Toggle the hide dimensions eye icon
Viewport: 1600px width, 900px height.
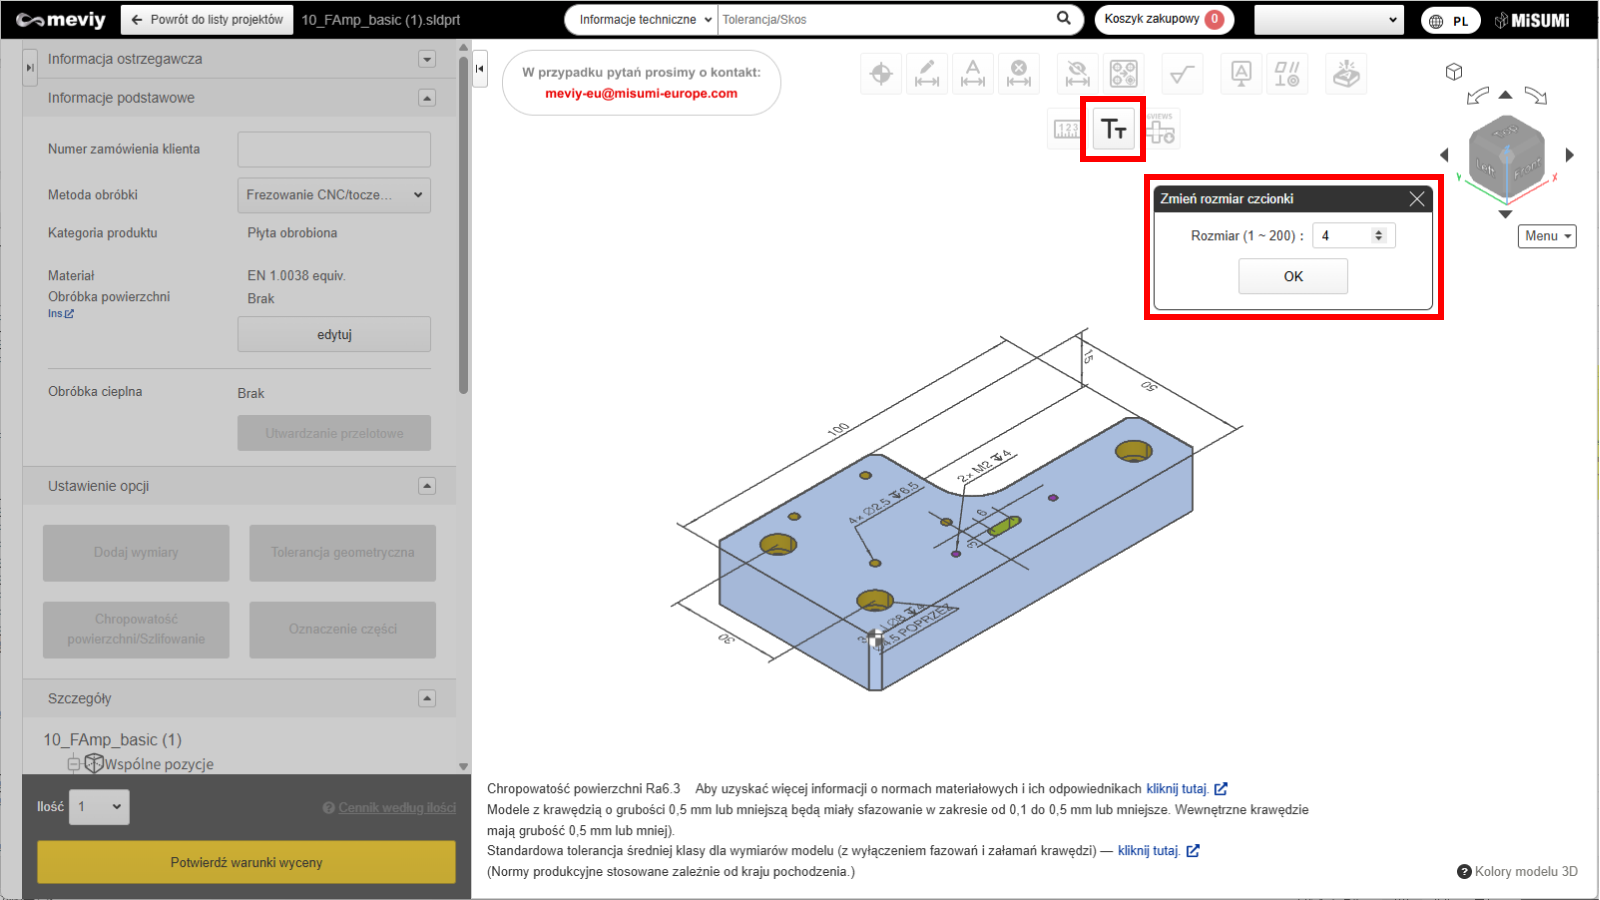coord(1077,73)
